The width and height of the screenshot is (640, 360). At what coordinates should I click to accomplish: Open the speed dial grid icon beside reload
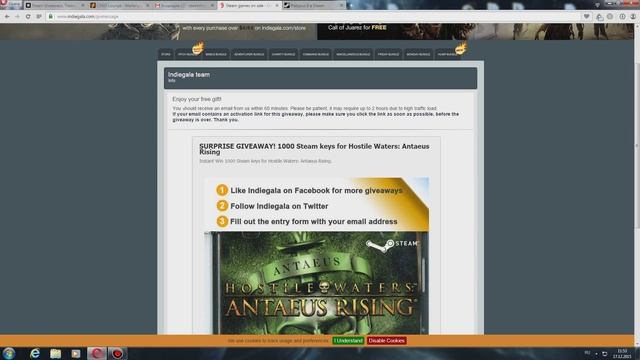point(39,16)
